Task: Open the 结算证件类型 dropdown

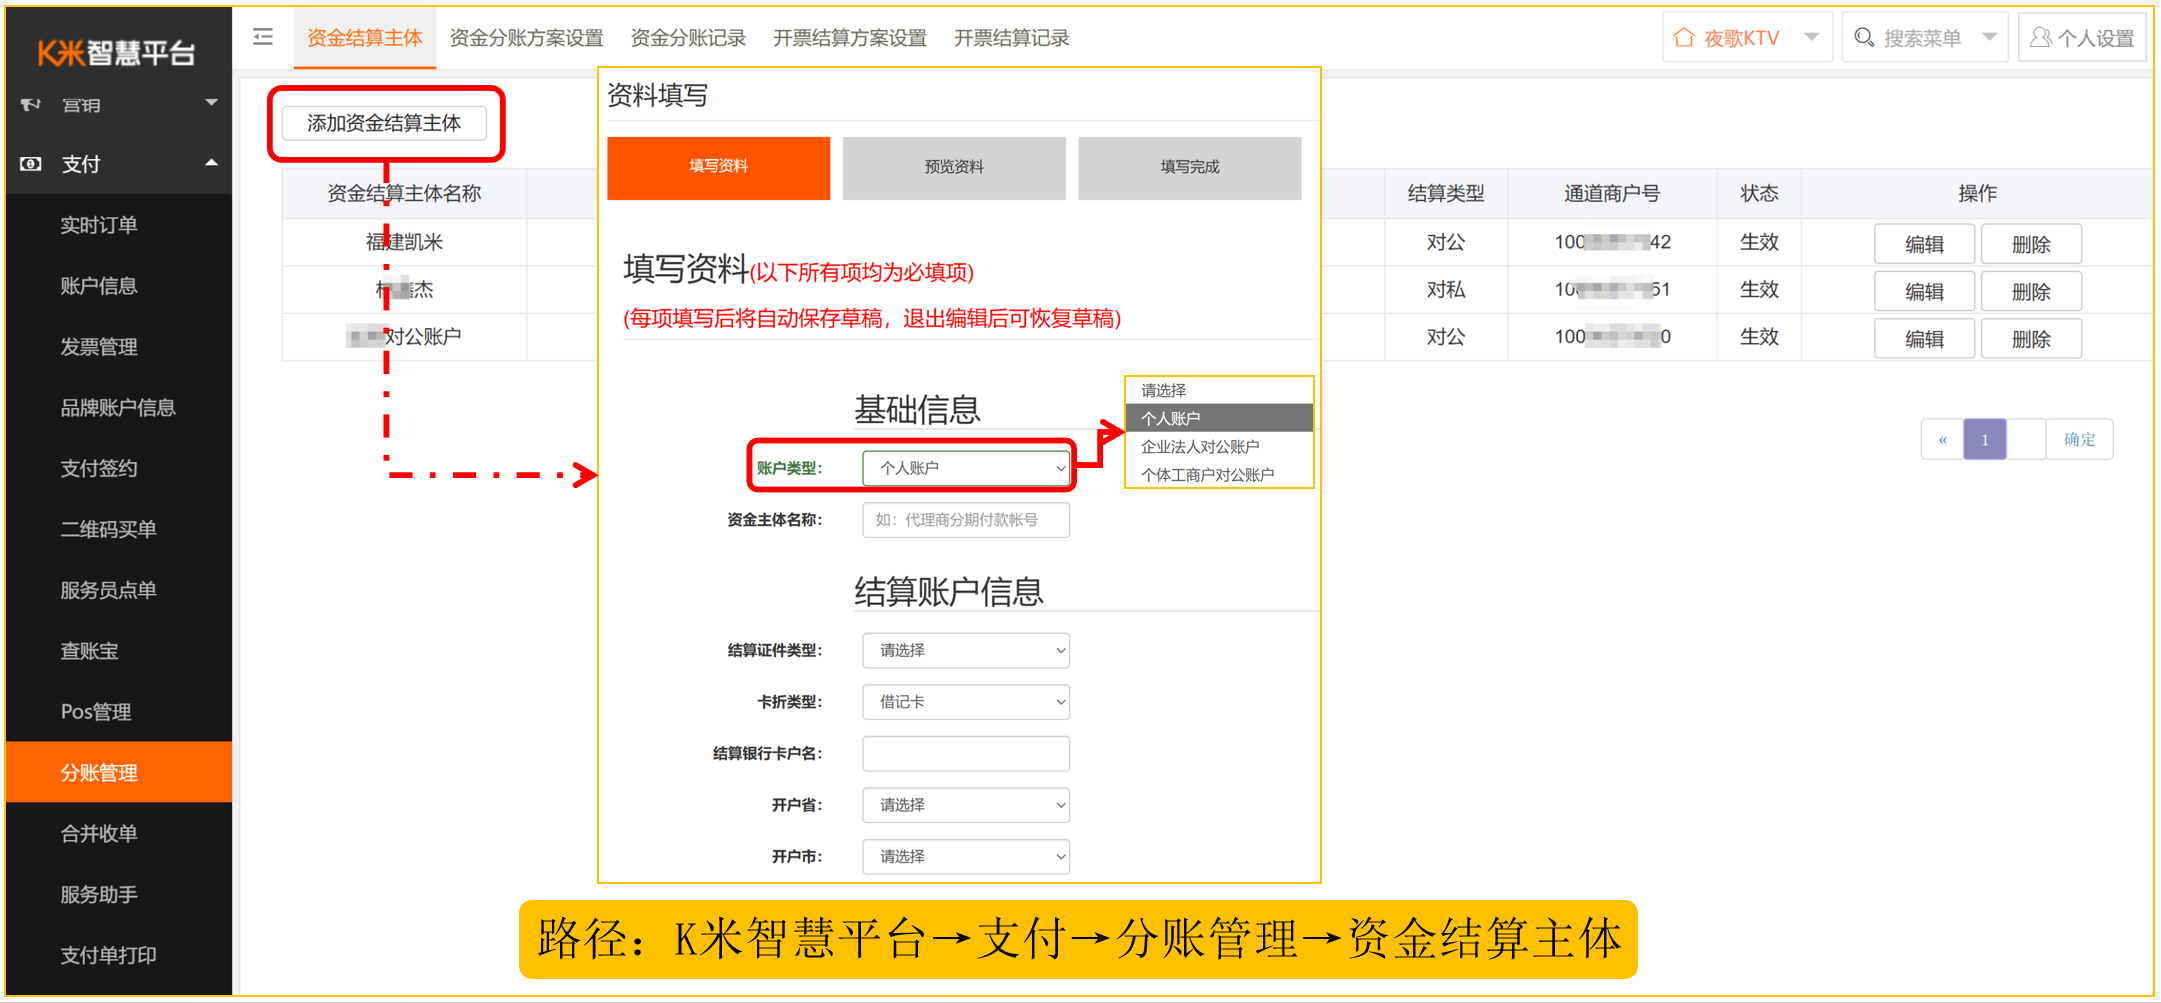Action: [x=966, y=651]
